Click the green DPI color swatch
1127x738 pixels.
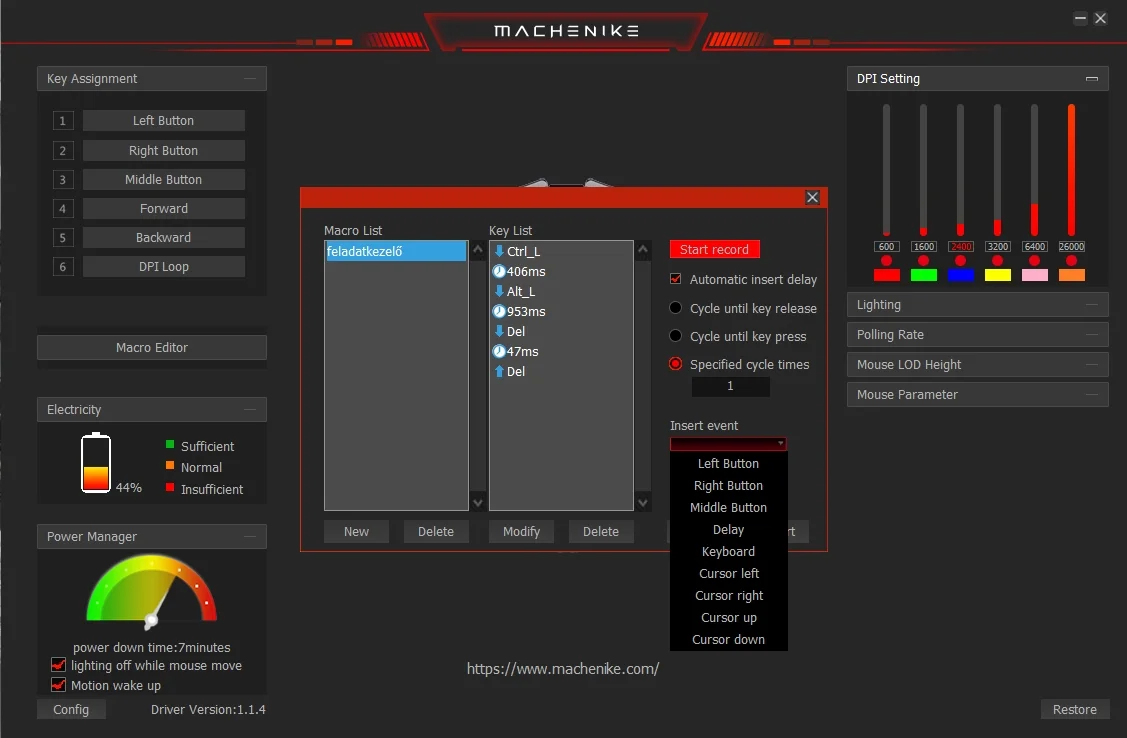pyautogui.click(x=924, y=275)
